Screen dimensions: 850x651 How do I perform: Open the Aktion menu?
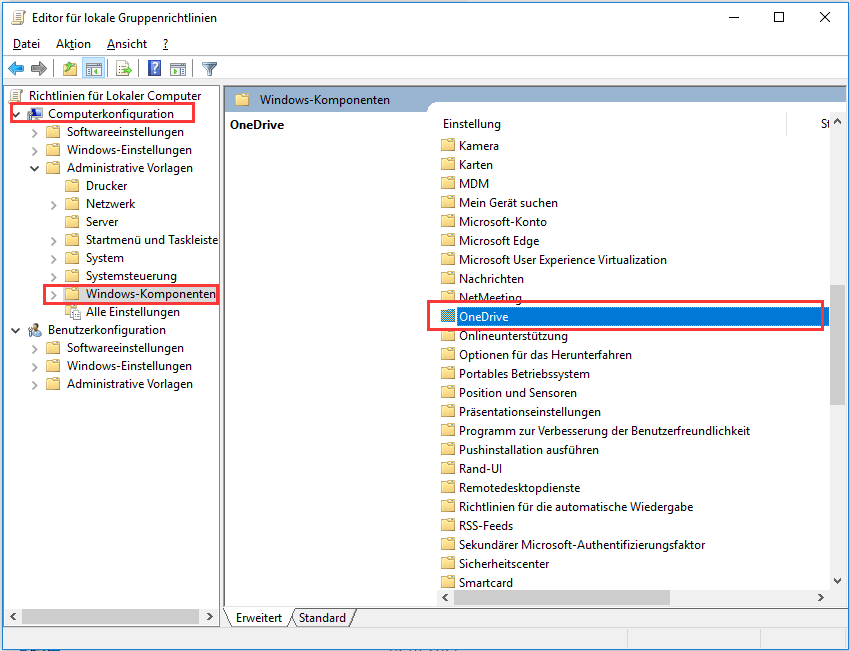point(73,44)
